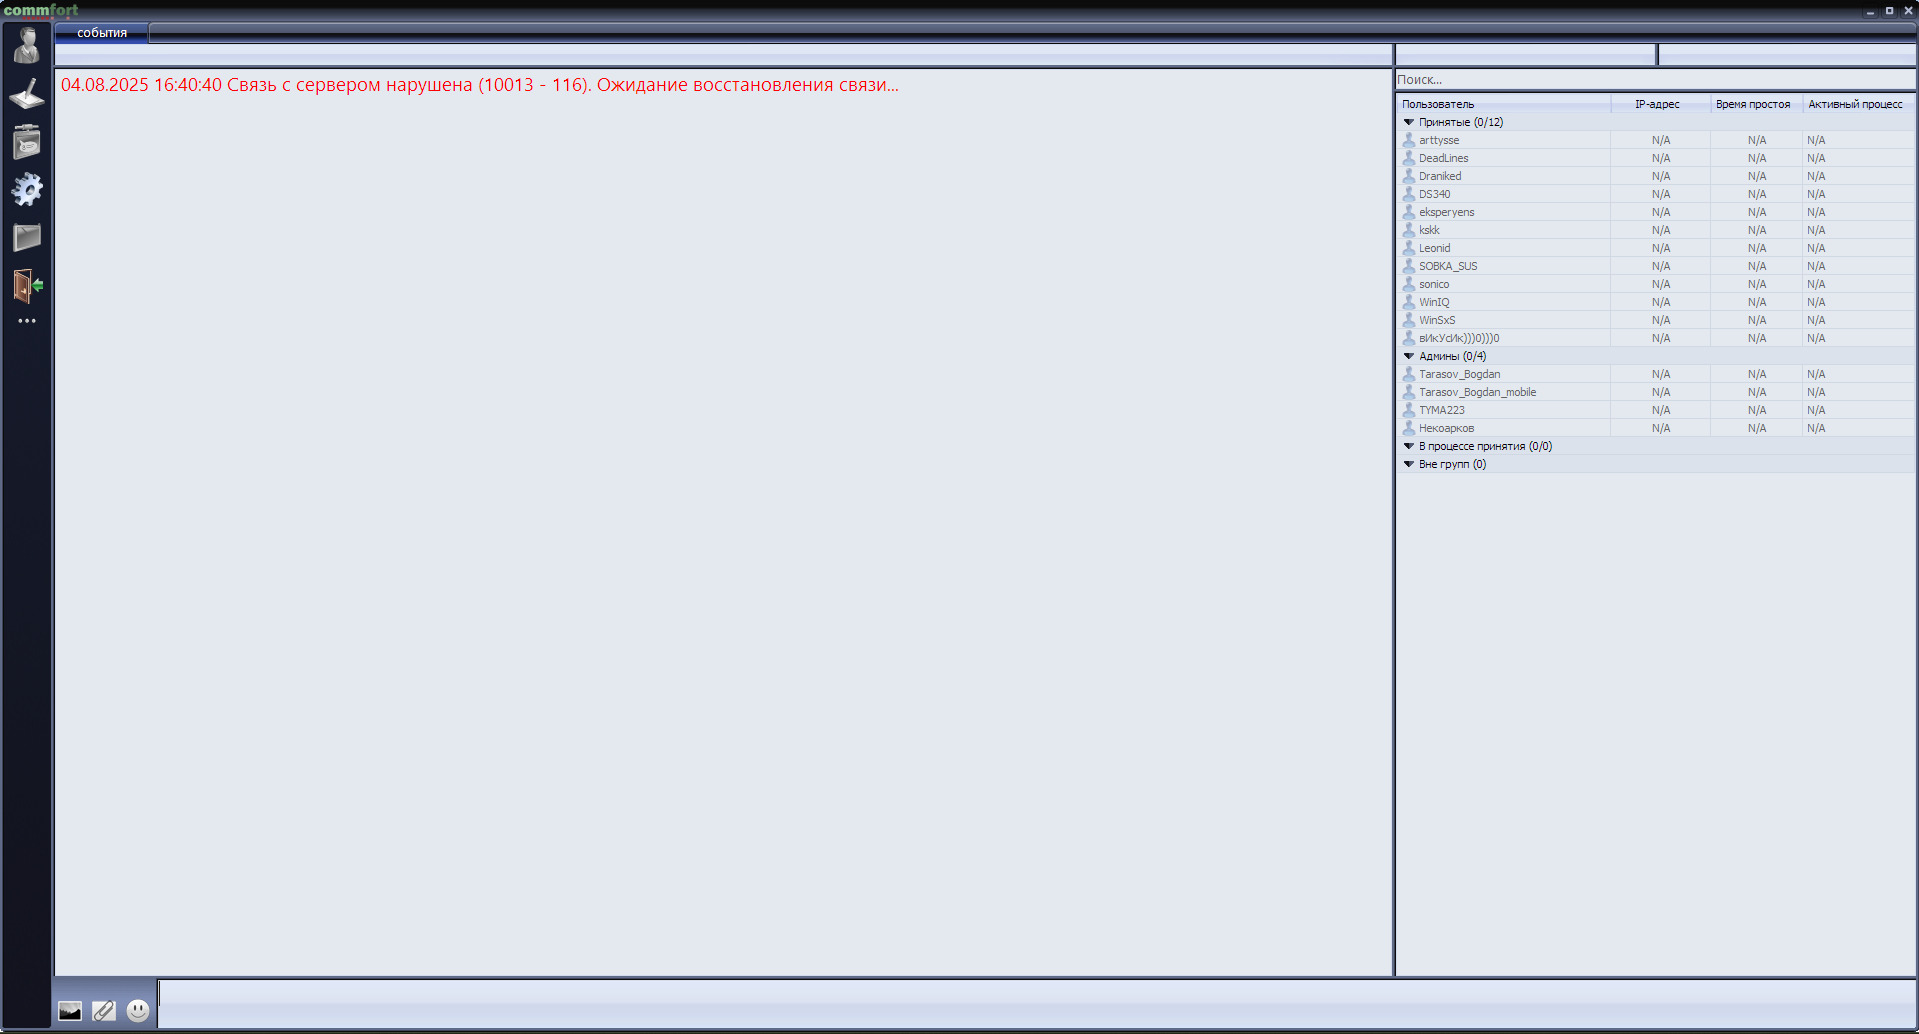Click the user avatar icon beside DS340
This screenshot has width=1919, height=1034.
click(1409, 194)
